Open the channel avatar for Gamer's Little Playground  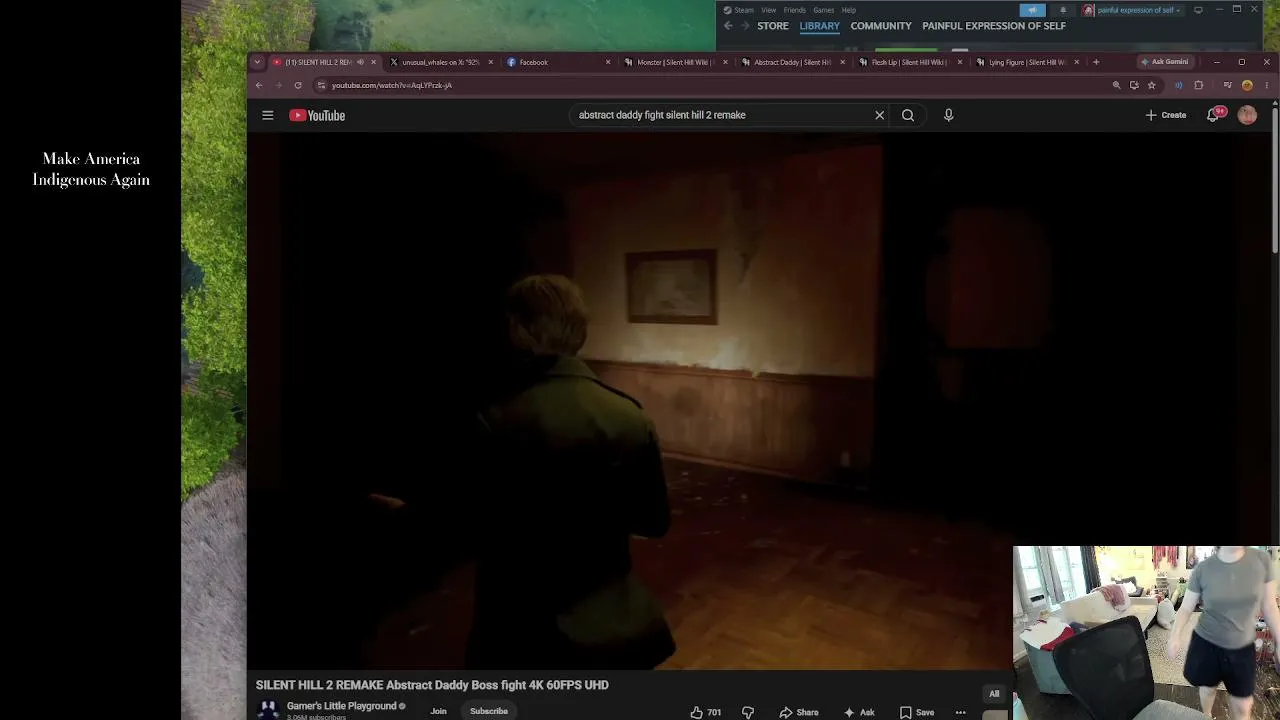pyautogui.click(x=268, y=710)
